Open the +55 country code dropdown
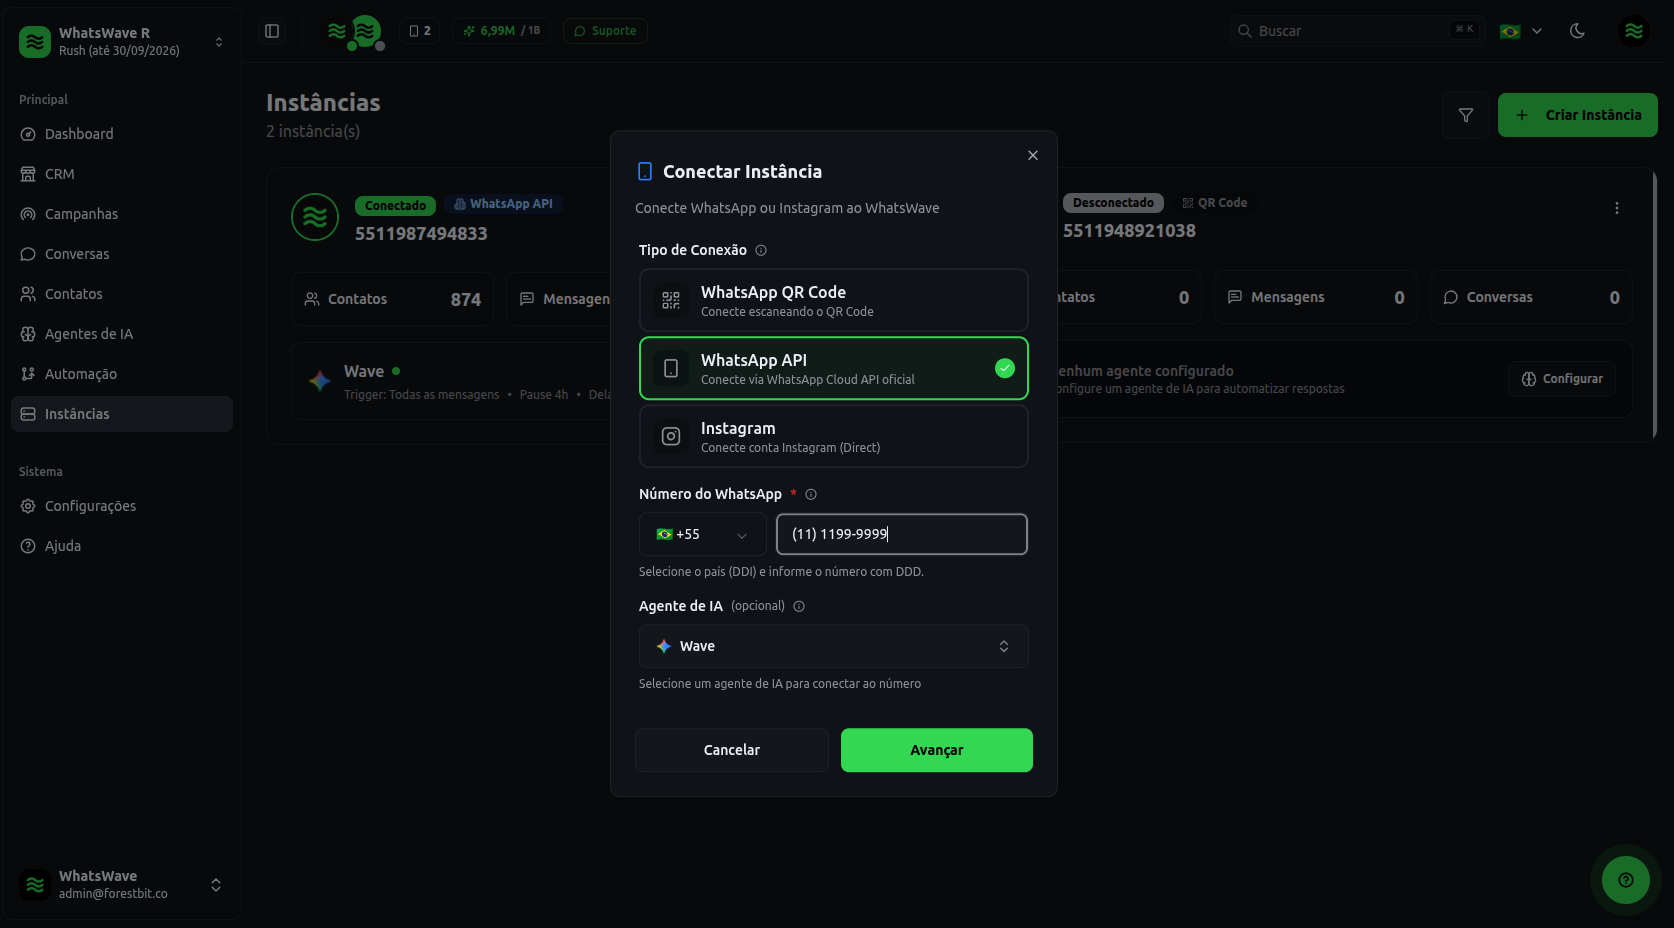This screenshot has height=928, width=1674. [x=702, y=534]
